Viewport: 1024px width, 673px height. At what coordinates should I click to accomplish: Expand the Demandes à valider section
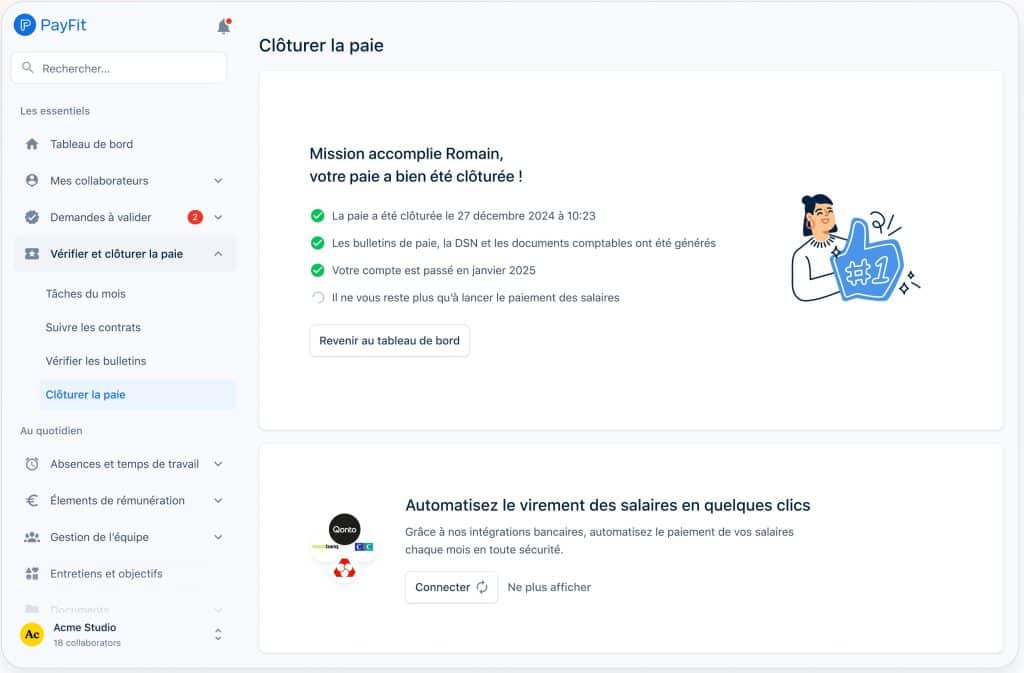[218, 217]
